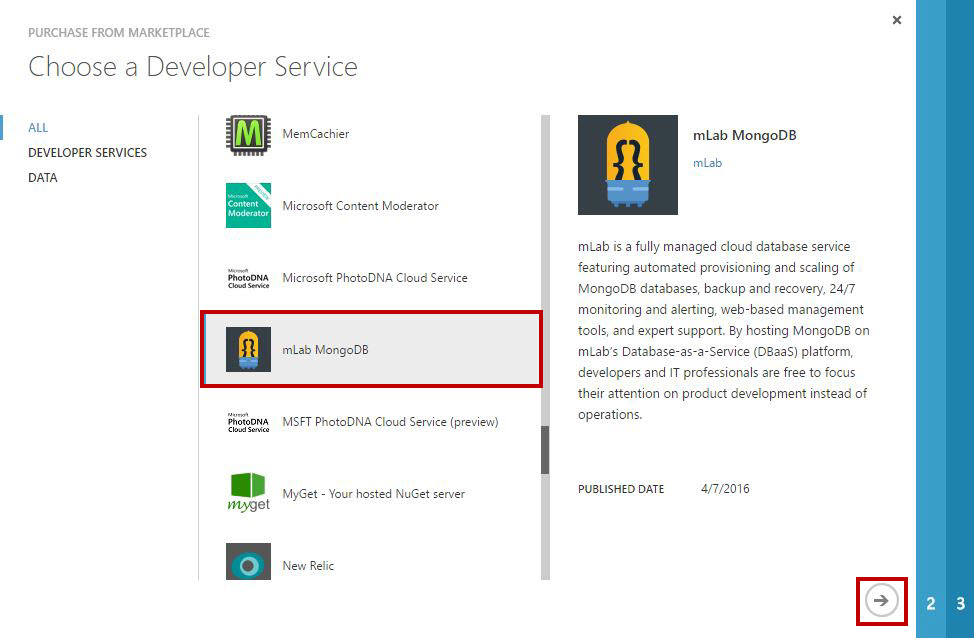974x638 pixels.
Task: Open the mLab publisher link
Action: [708, 163]
